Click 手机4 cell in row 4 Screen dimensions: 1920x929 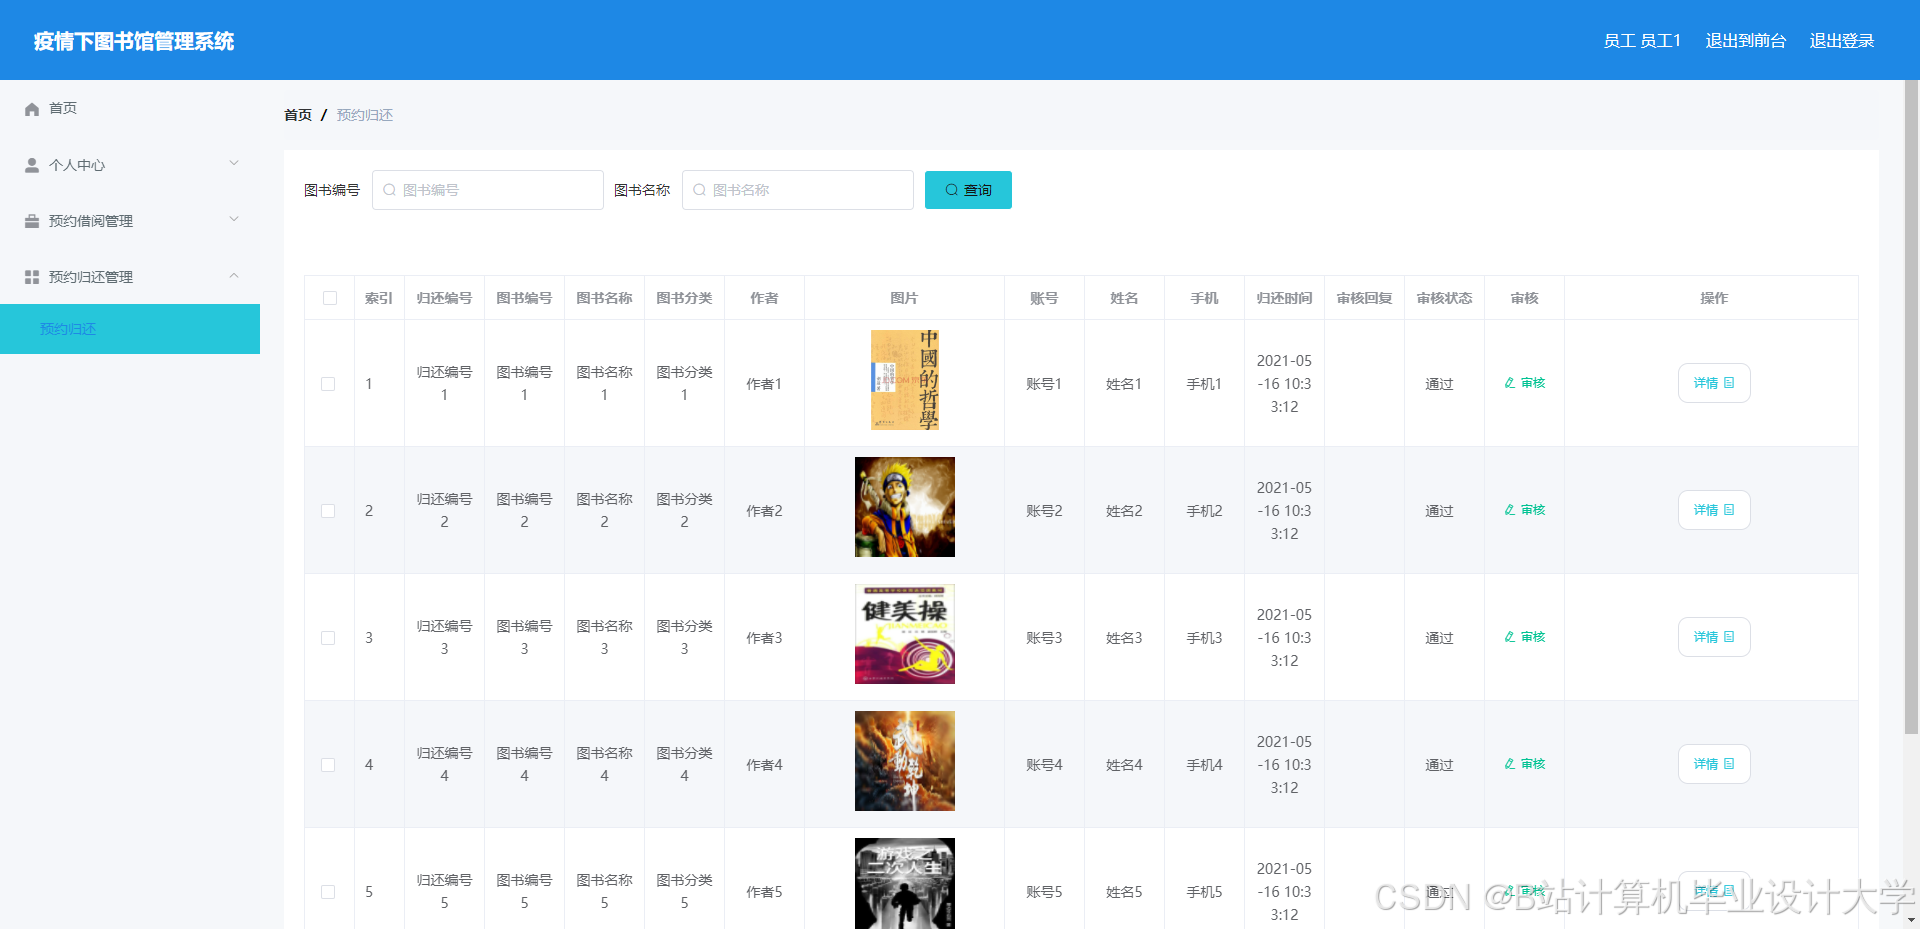(x=1204, y=765)
